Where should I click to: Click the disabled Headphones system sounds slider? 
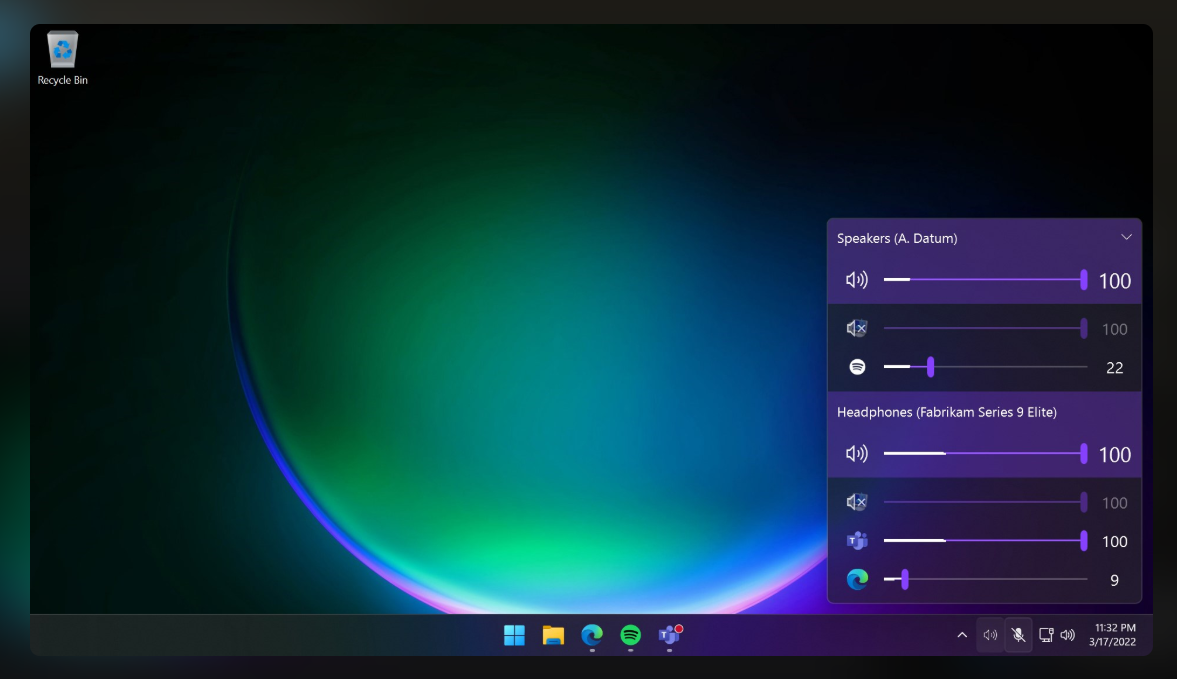click(985, 502)
